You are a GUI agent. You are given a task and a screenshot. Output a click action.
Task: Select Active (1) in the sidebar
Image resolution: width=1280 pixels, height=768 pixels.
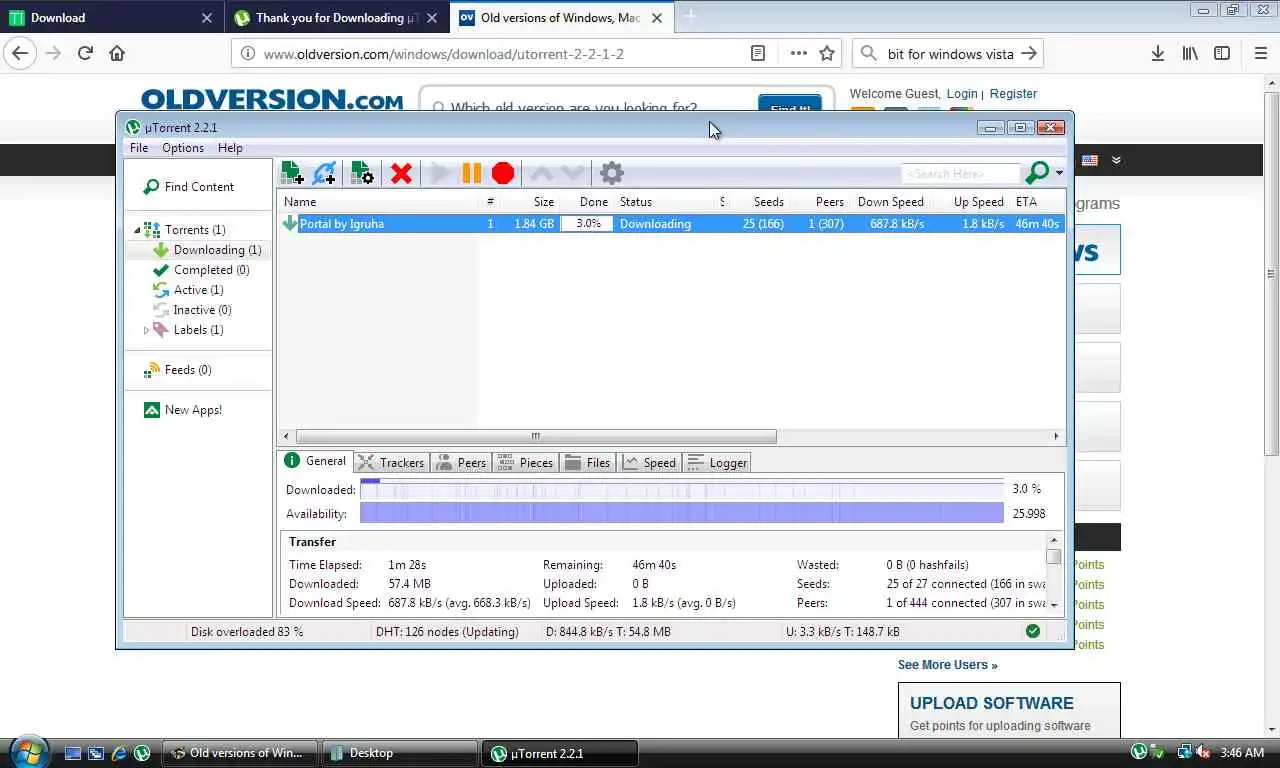click(x=188, y=290)
